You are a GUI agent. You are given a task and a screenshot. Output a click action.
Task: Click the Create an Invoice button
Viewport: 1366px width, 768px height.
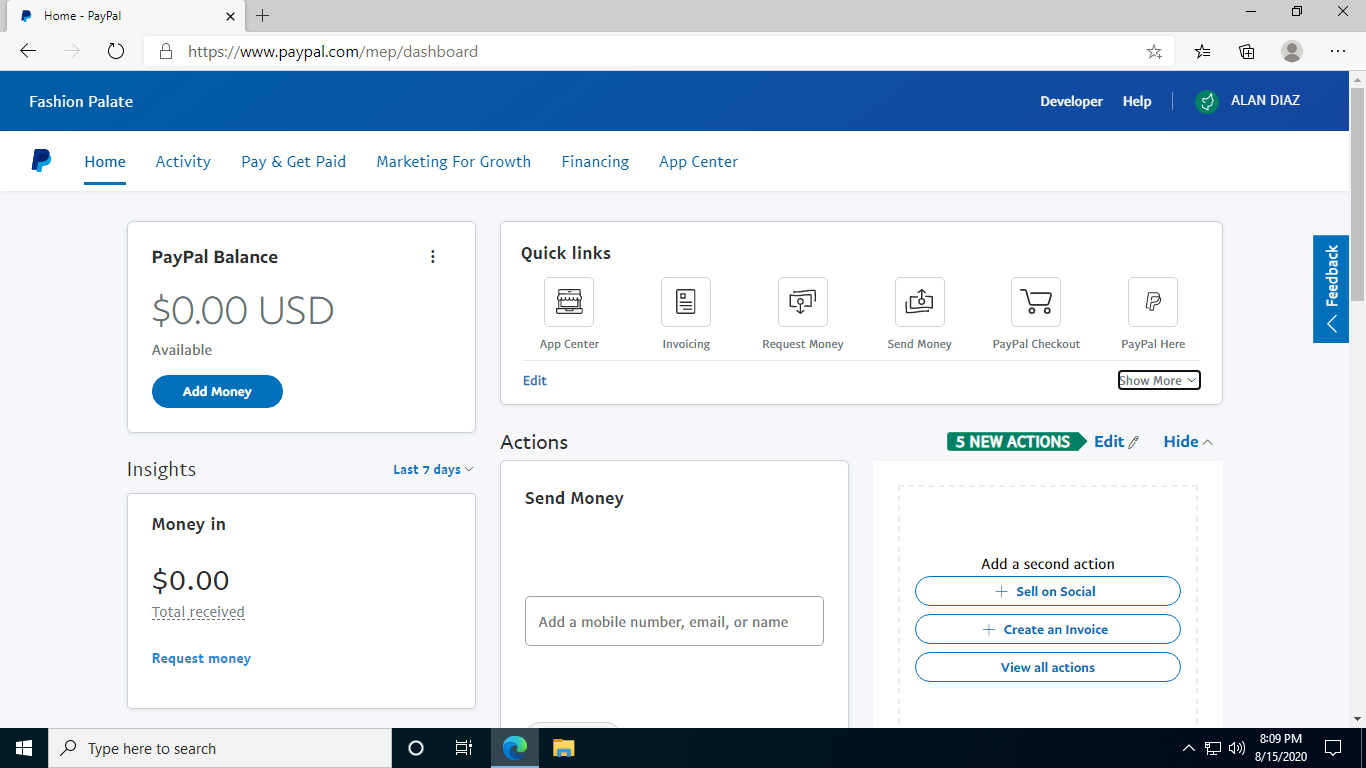coord(1048,629)
